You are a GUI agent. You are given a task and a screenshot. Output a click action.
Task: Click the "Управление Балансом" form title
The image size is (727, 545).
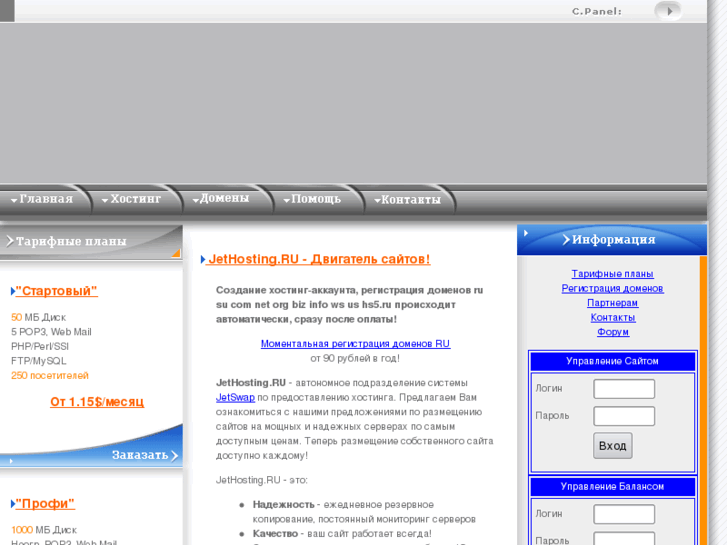click(x=612, y=486)
